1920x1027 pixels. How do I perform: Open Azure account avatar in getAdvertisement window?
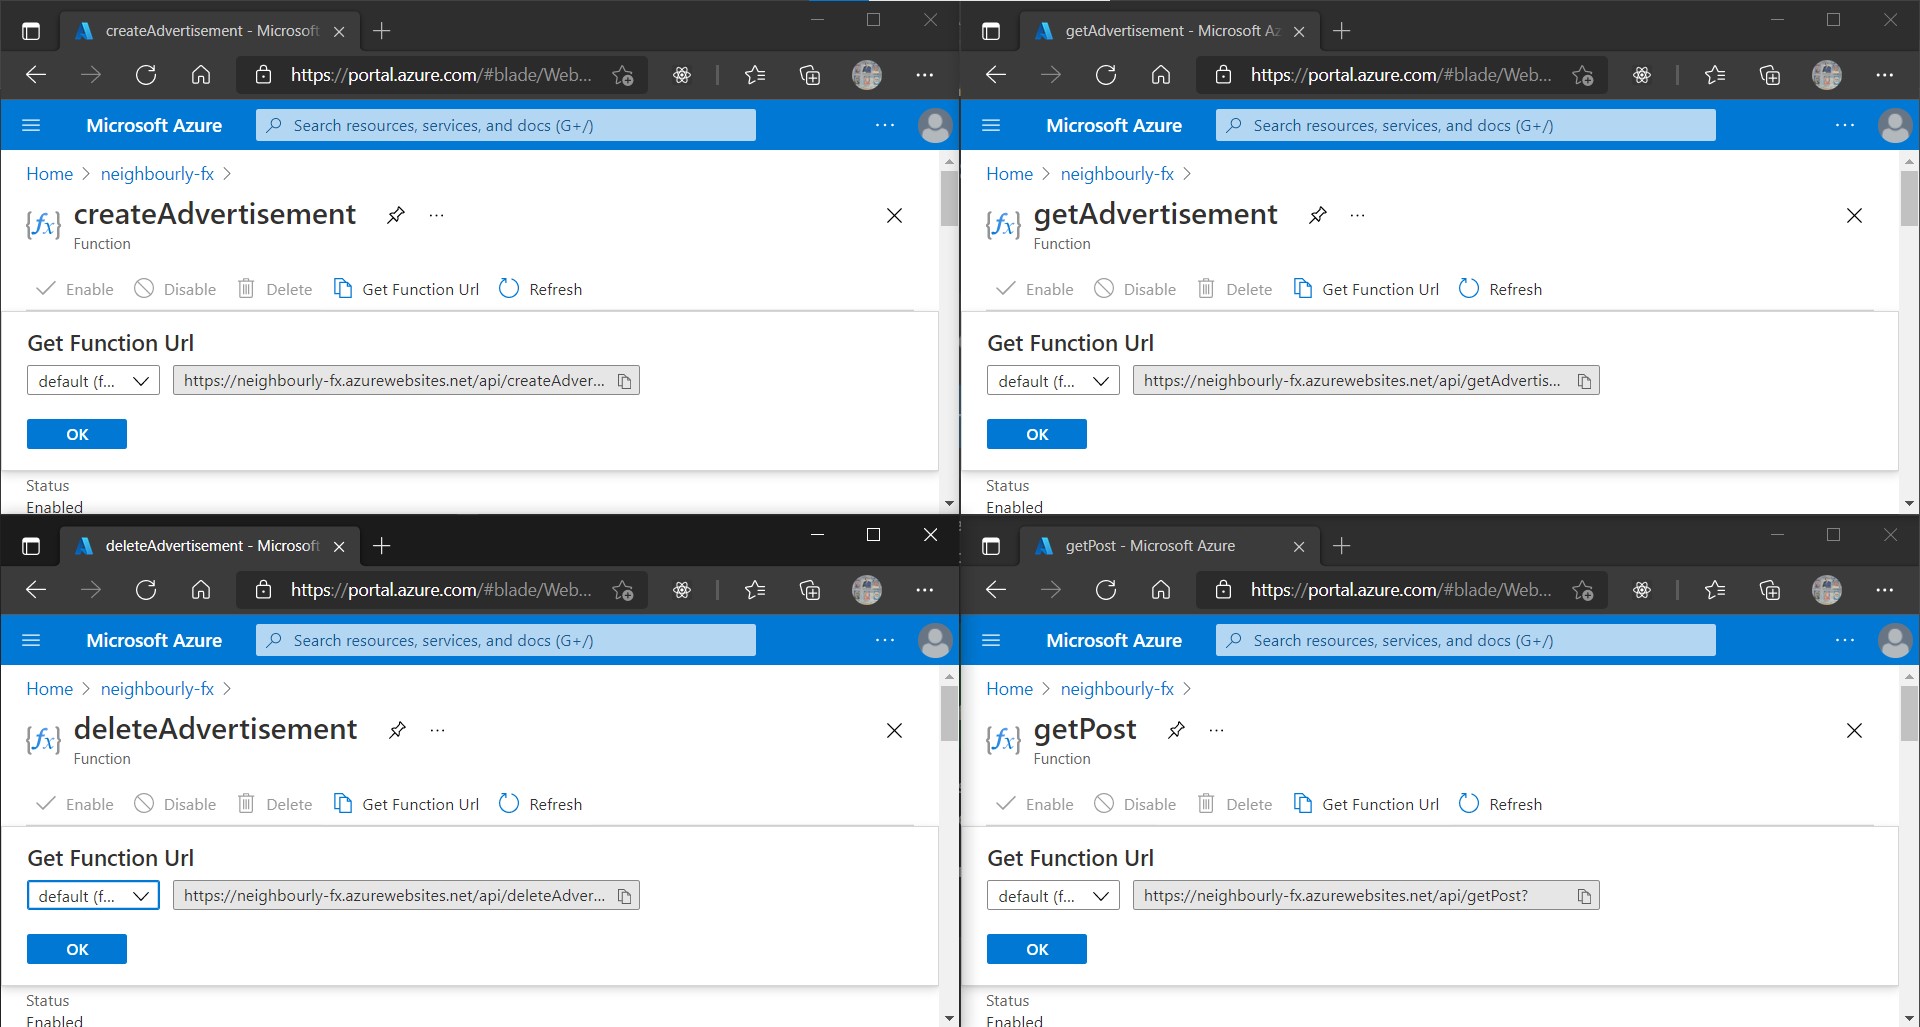[1895, 126]
